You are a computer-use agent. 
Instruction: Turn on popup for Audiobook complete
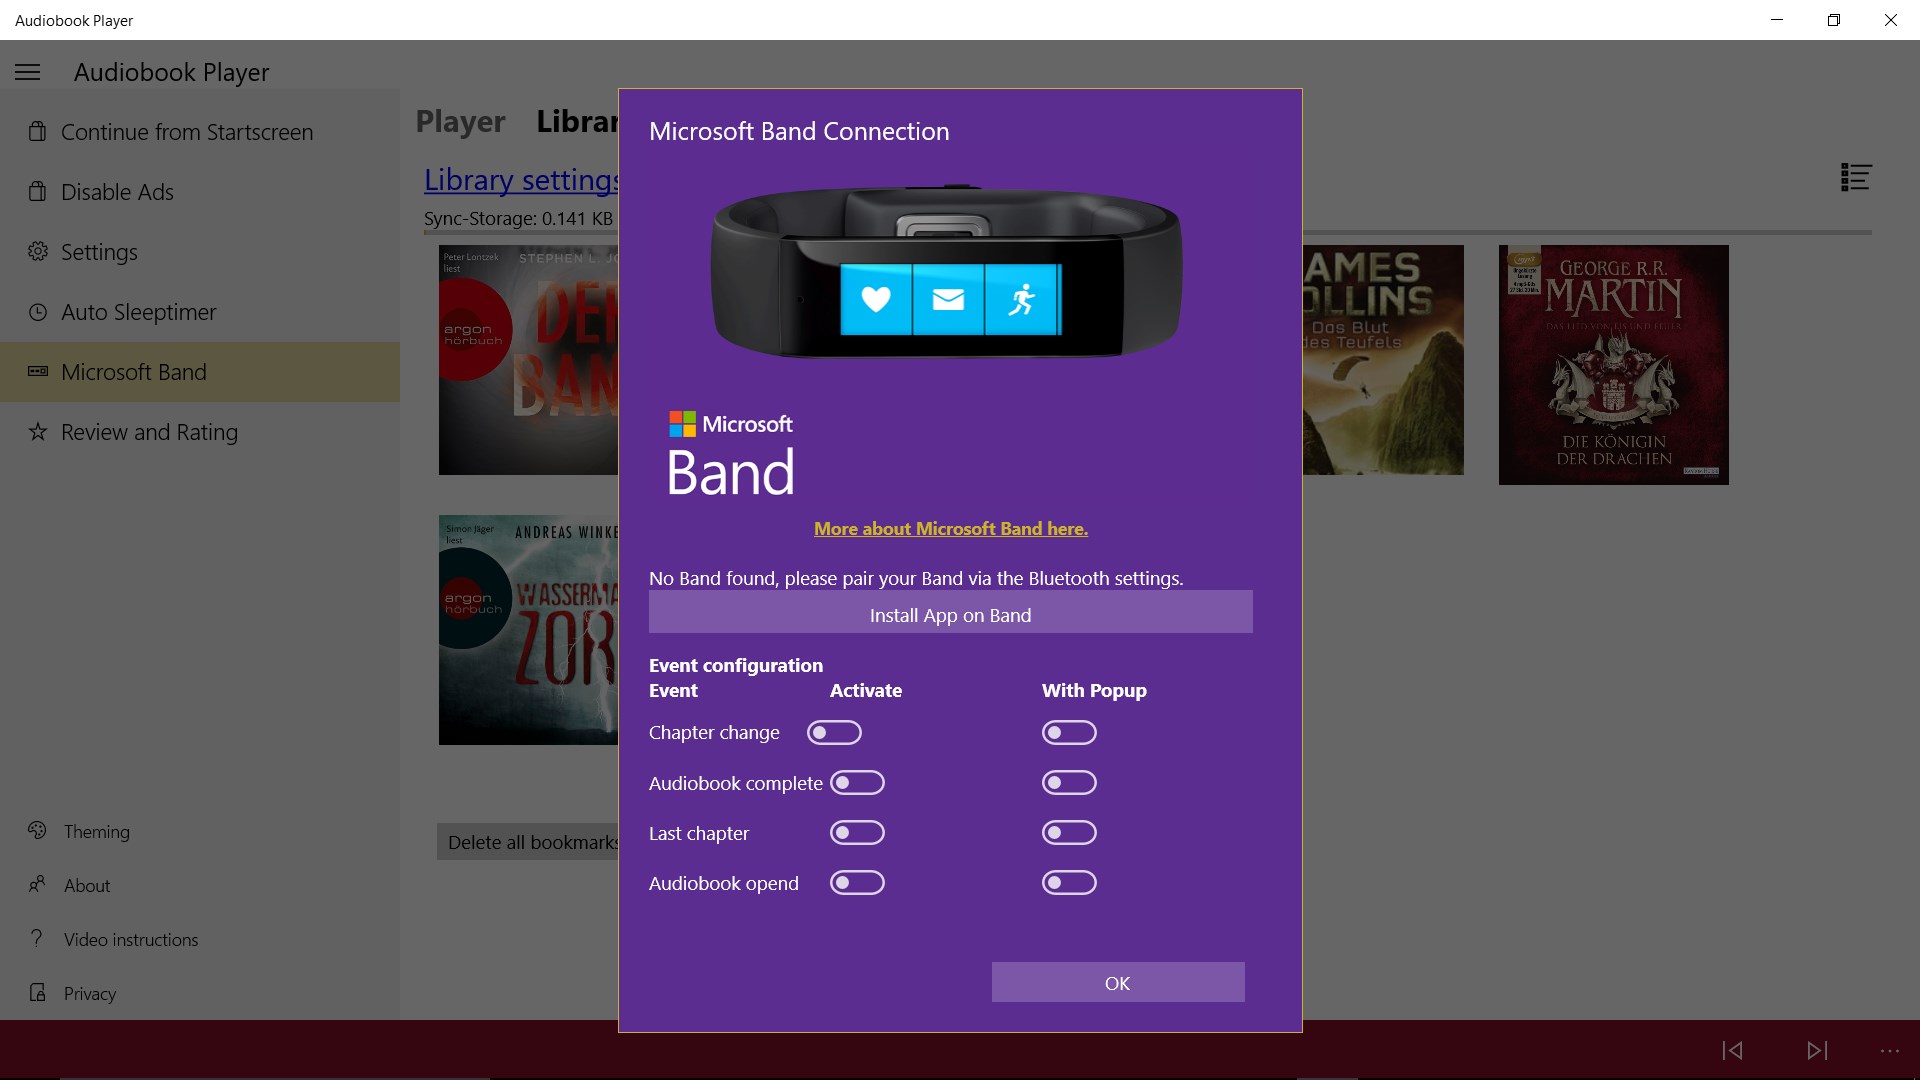point(1070,783)
